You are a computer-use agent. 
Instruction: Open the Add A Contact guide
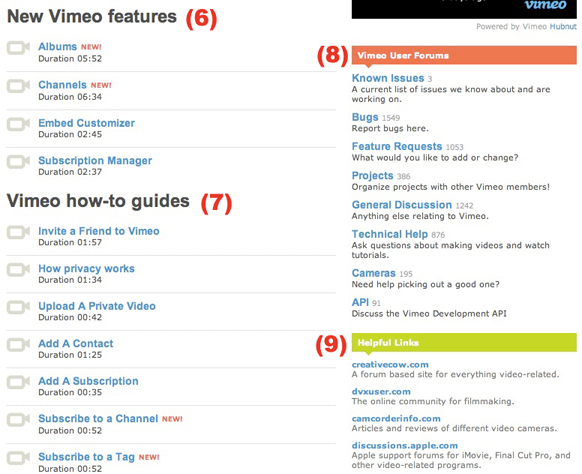(76, 343)
